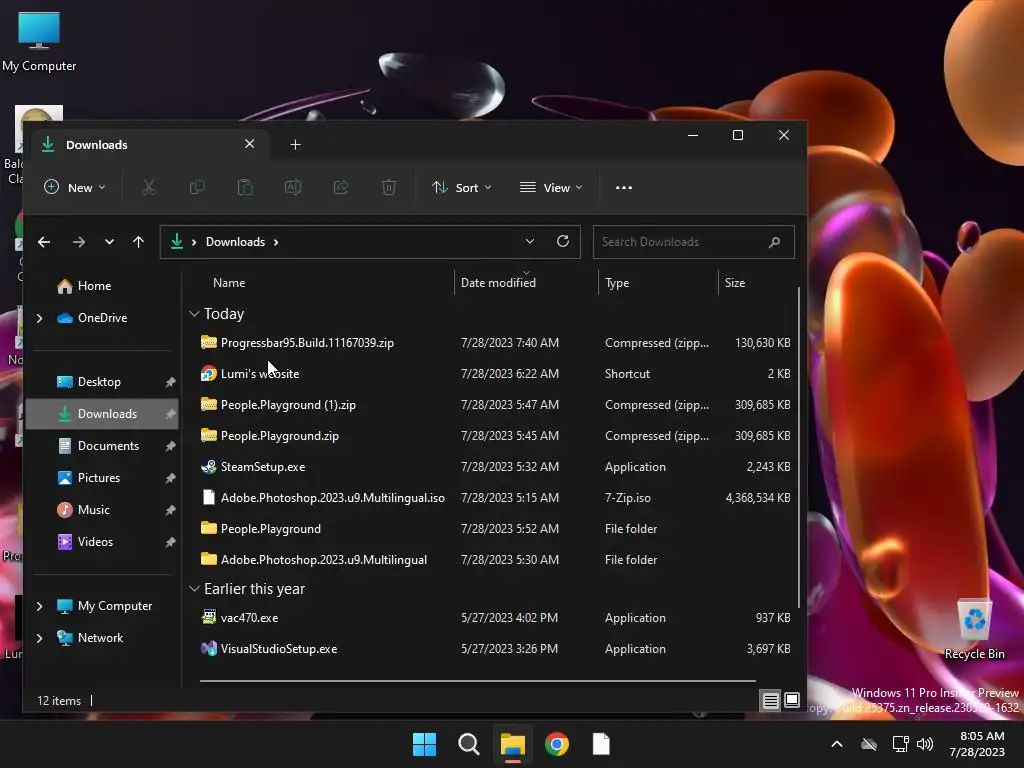The height and width of the screenshot is (768, 1024).
Task: Select Music in navigation pane
Action: tap(102, 509)
